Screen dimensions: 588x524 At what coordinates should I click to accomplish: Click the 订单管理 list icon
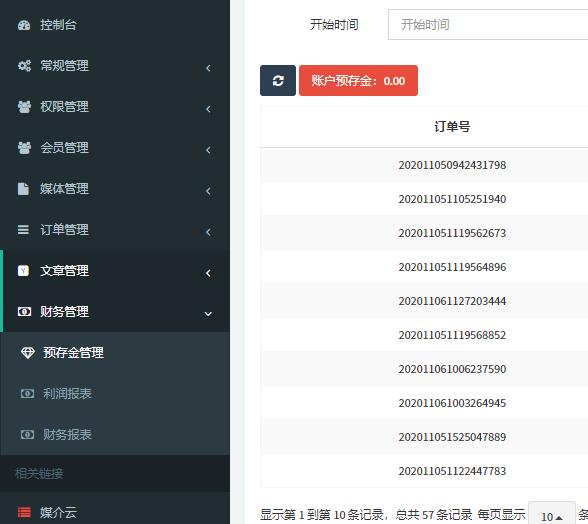23,230
